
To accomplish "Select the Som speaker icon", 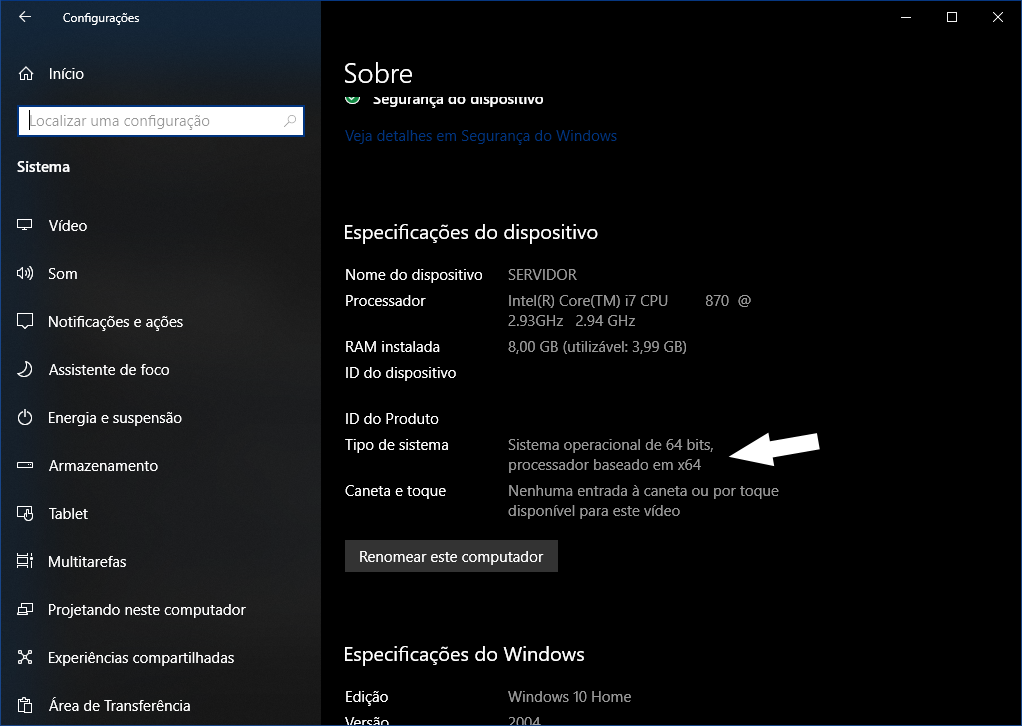I will [25, 273].
